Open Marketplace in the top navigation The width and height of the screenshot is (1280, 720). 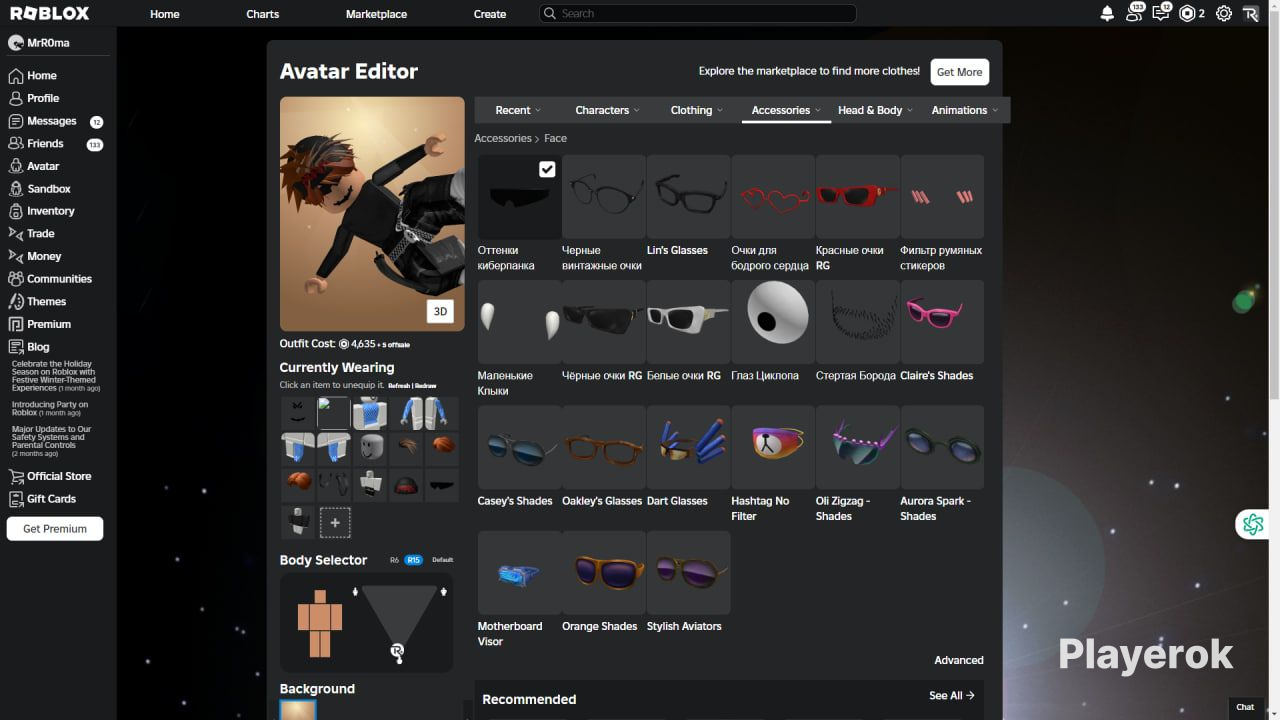pos(376,14)
